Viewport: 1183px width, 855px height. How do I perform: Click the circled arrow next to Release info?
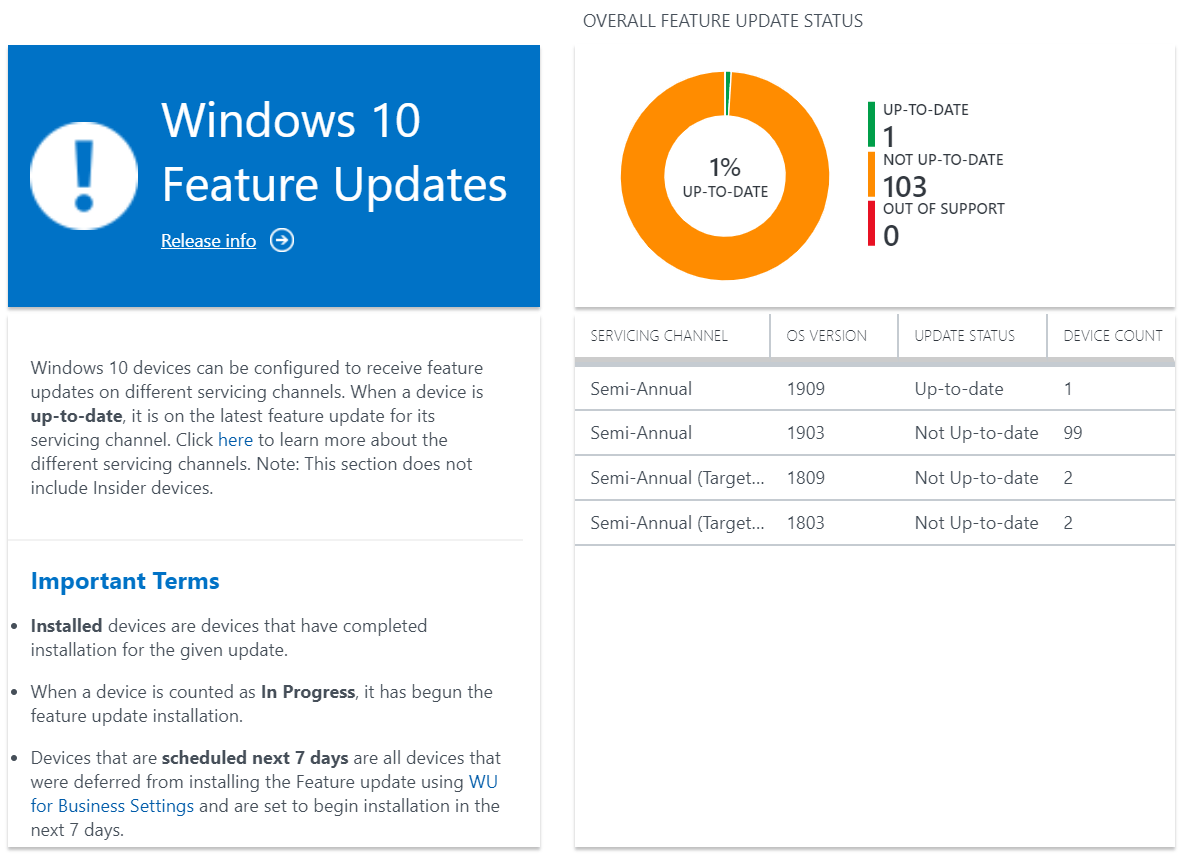pos(281,240)
